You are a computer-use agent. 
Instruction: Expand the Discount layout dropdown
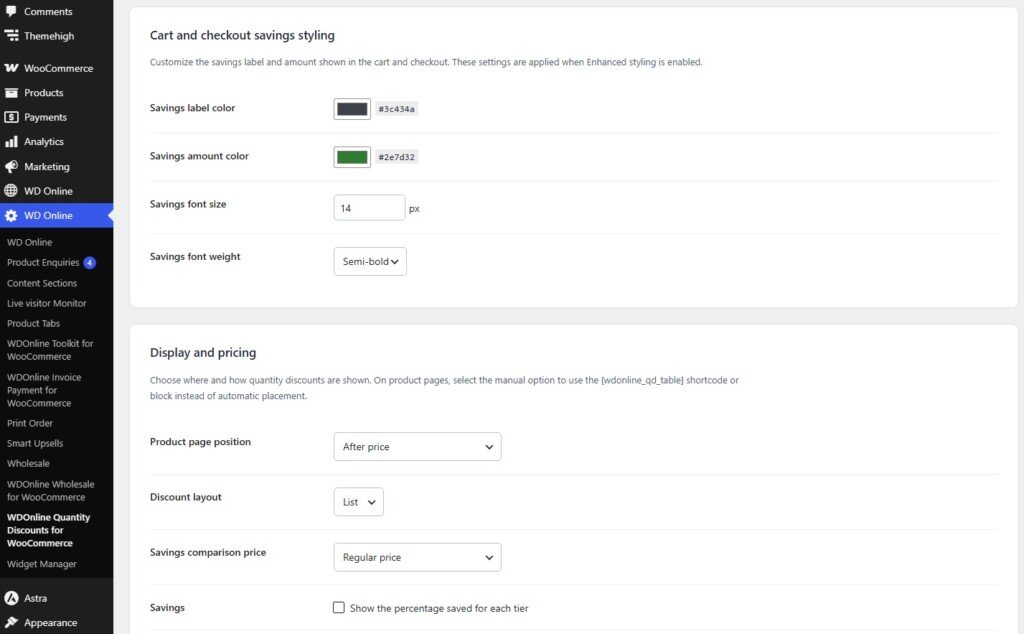(x=359, y=502)
